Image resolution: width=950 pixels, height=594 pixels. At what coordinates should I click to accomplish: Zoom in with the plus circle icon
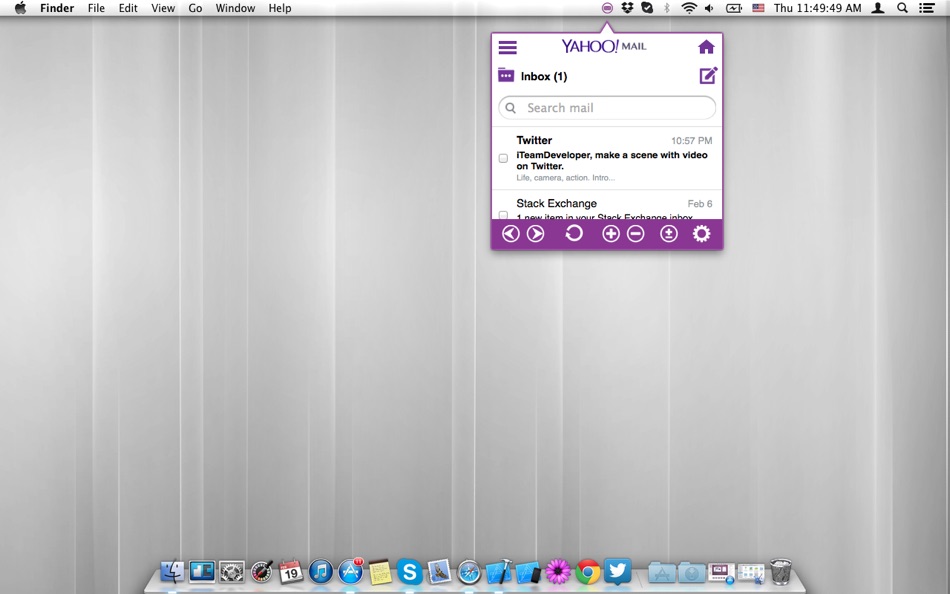(611, 234)
